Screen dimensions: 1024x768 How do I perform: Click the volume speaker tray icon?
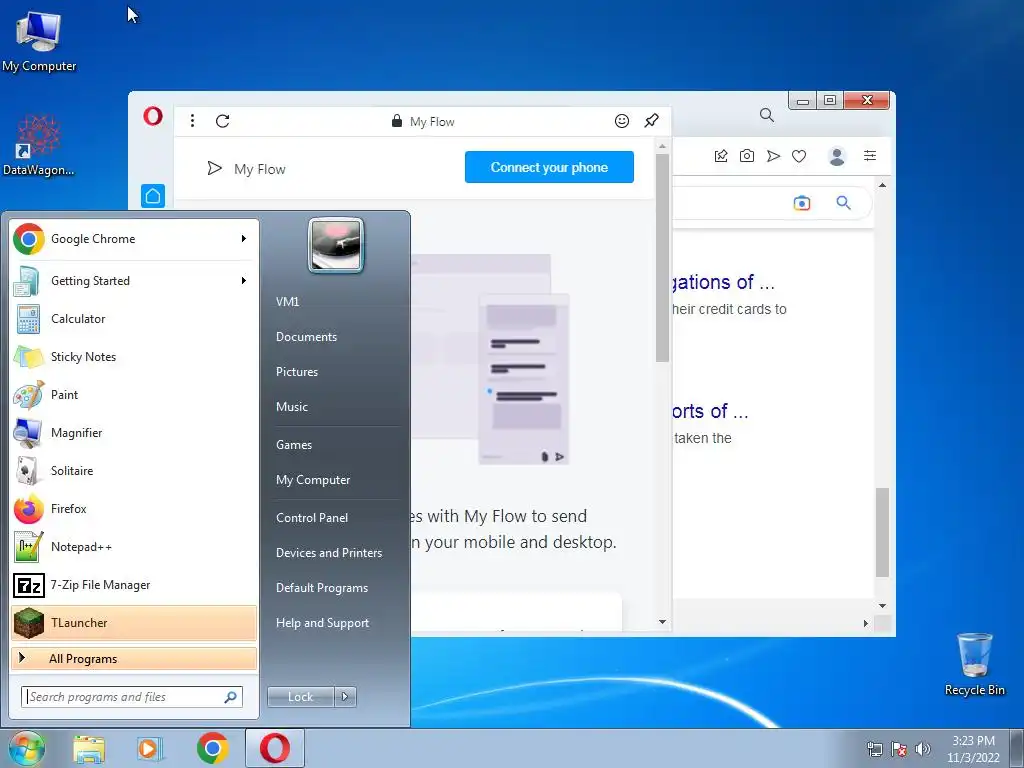923,749
